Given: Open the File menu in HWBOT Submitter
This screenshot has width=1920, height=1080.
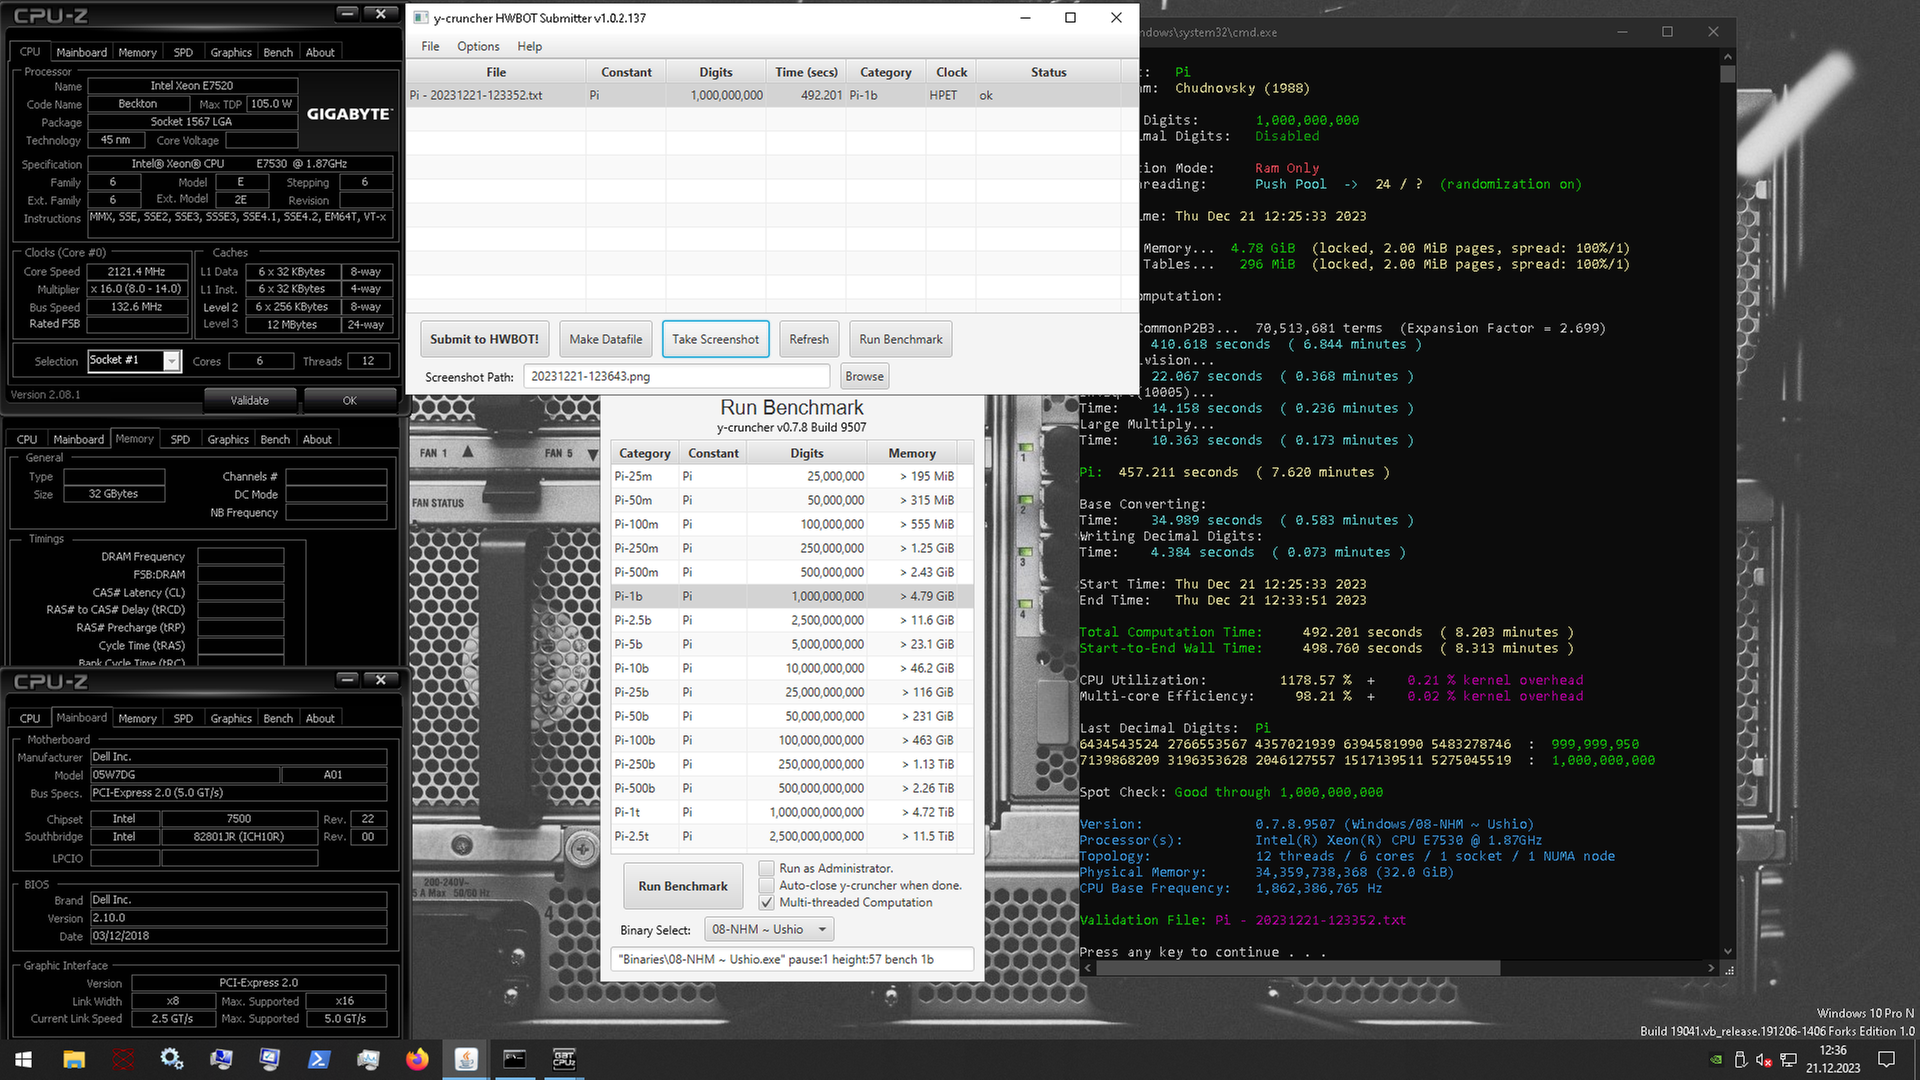Looking at the screenshot, I should (430, 46).
